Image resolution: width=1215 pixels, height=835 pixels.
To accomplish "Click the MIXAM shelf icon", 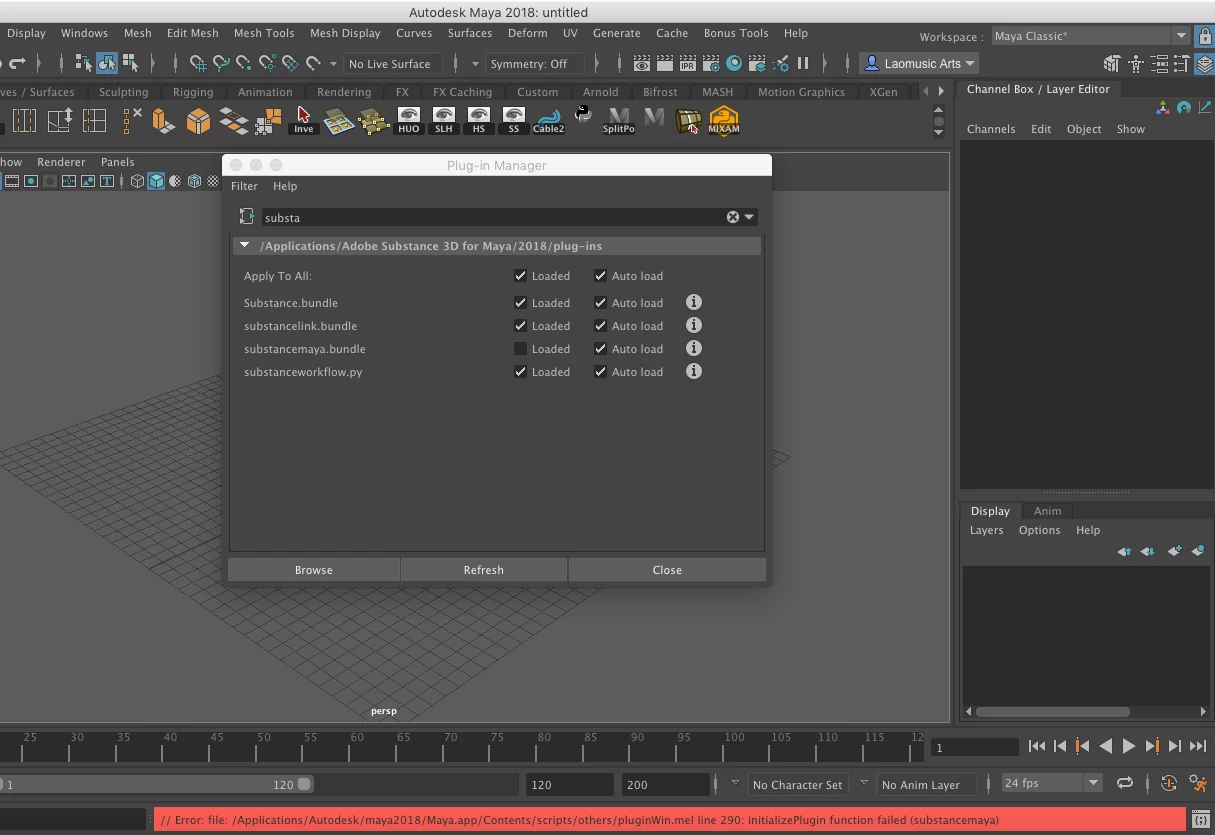I will coord(723,121).
